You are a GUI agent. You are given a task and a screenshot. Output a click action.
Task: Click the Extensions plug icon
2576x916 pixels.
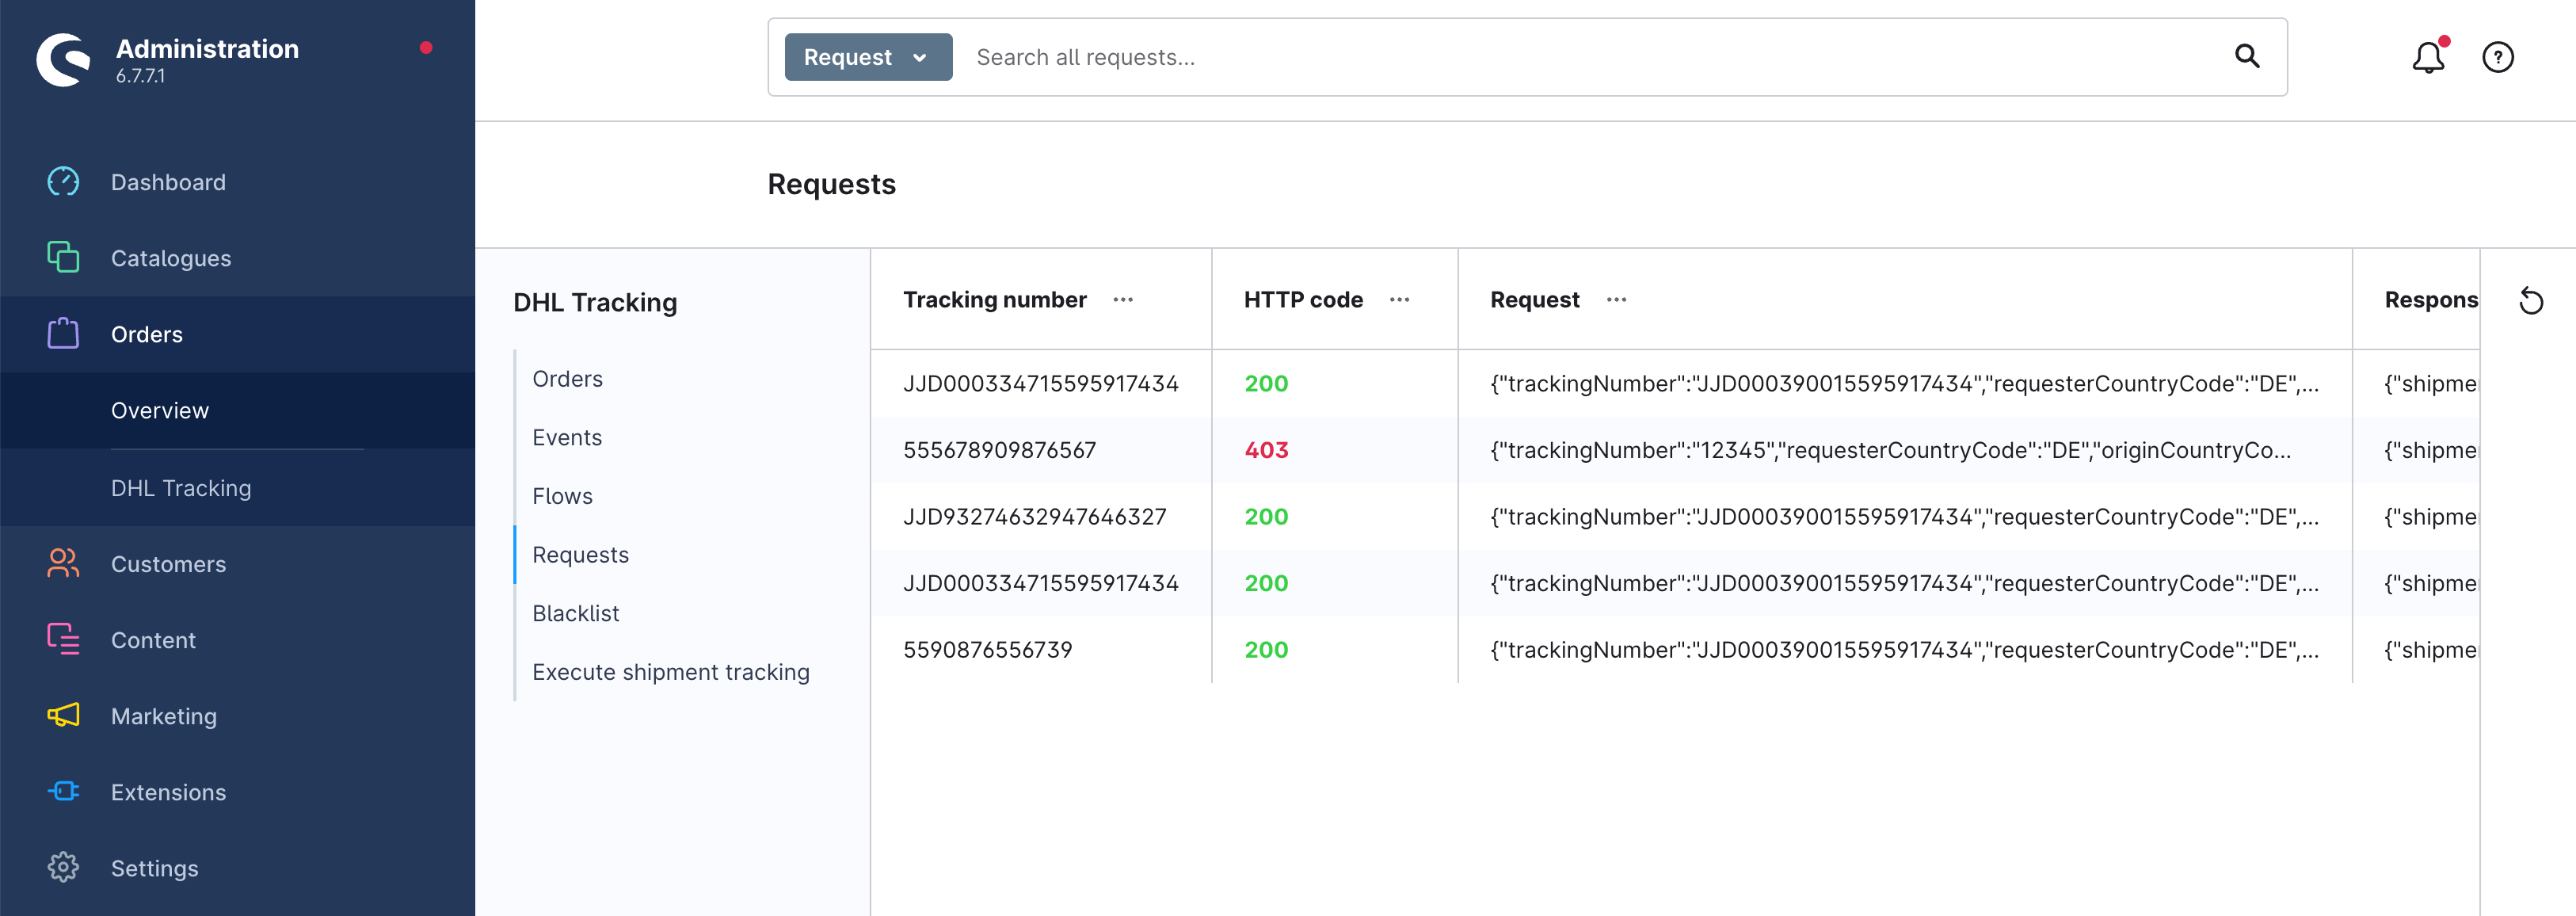(x=63, y=791)
